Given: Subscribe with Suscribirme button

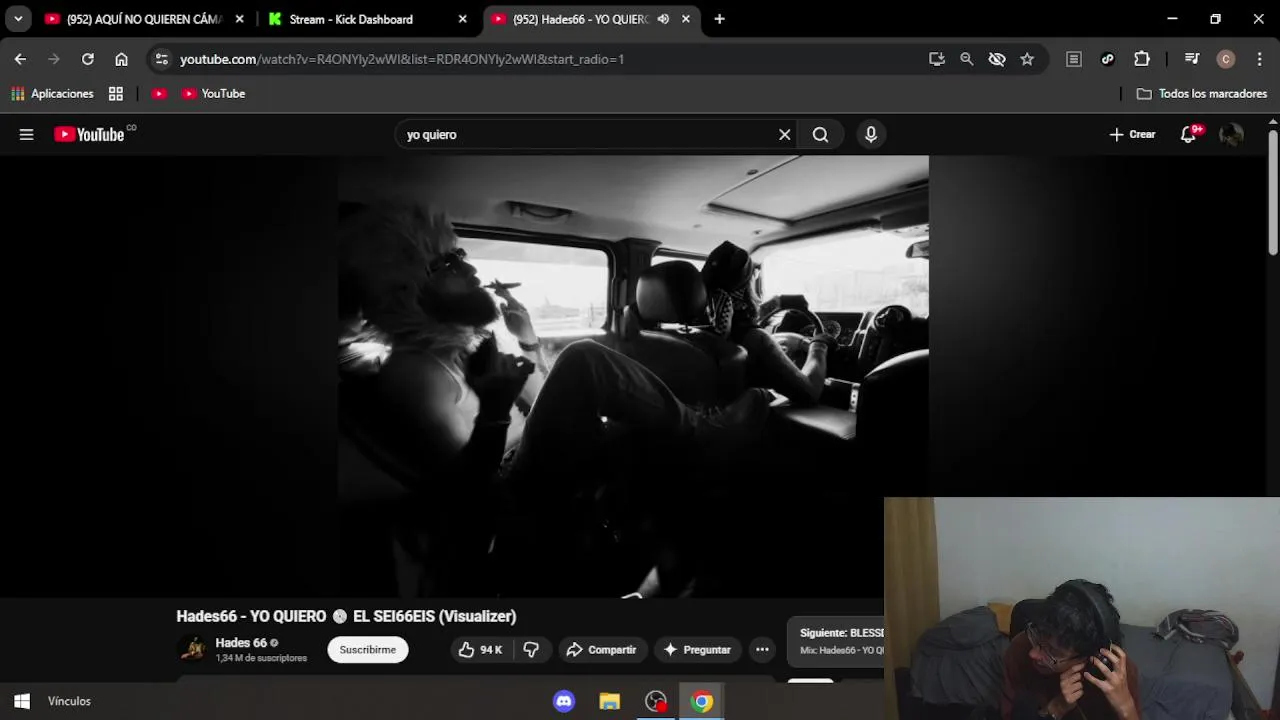Looking at the screenshot, I should pyautogui.click(x=368, y=649).
